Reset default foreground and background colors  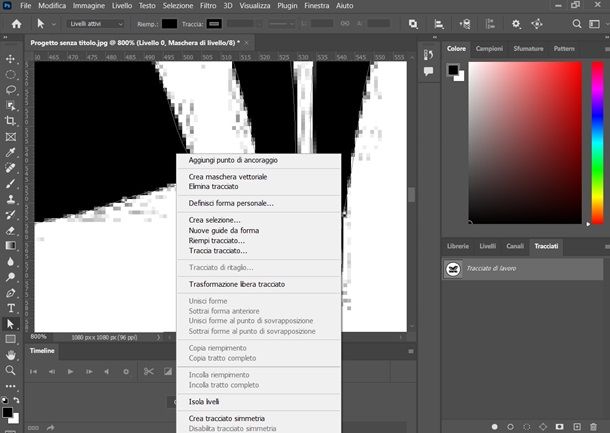tap(5, 400)
